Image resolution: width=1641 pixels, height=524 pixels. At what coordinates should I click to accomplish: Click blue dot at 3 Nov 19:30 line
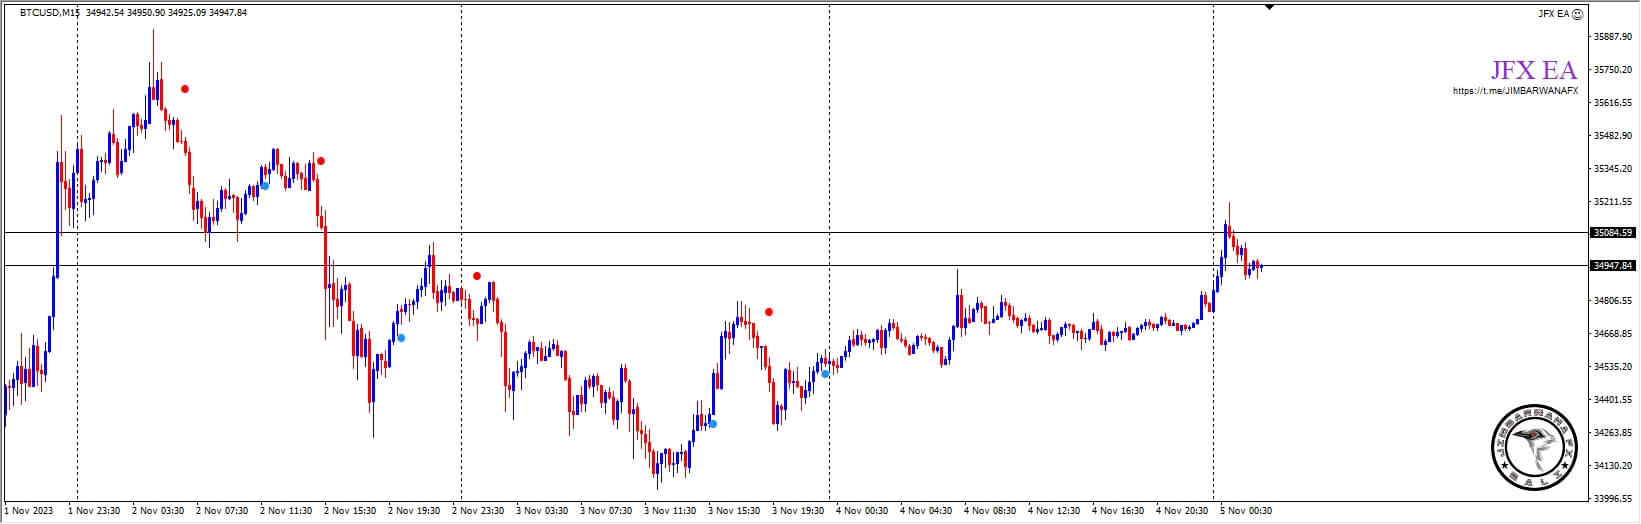[x=826, y=373]
